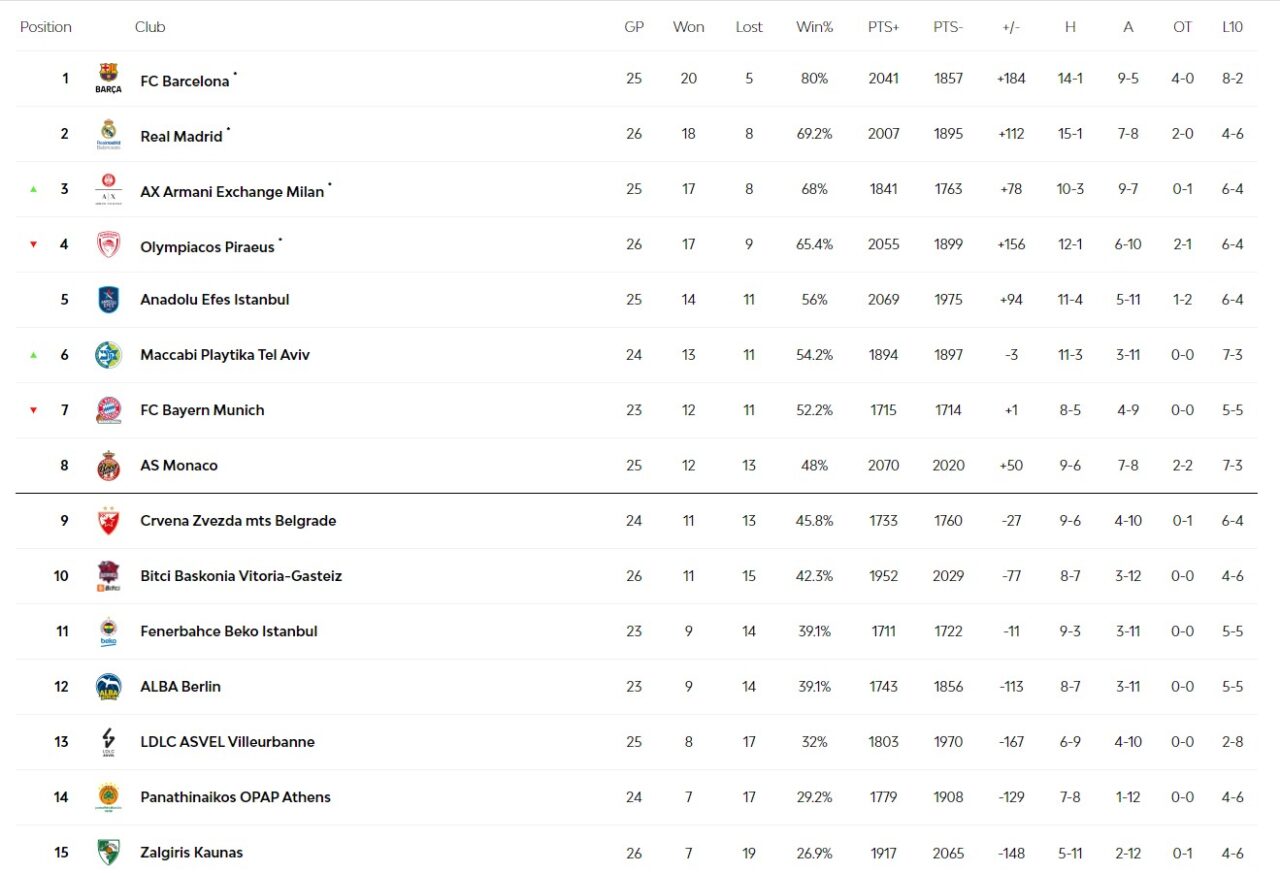1280x873 pixels.
Task: Open the Fenerbahce Beko Istanbul club page
Action: (229, 631)
